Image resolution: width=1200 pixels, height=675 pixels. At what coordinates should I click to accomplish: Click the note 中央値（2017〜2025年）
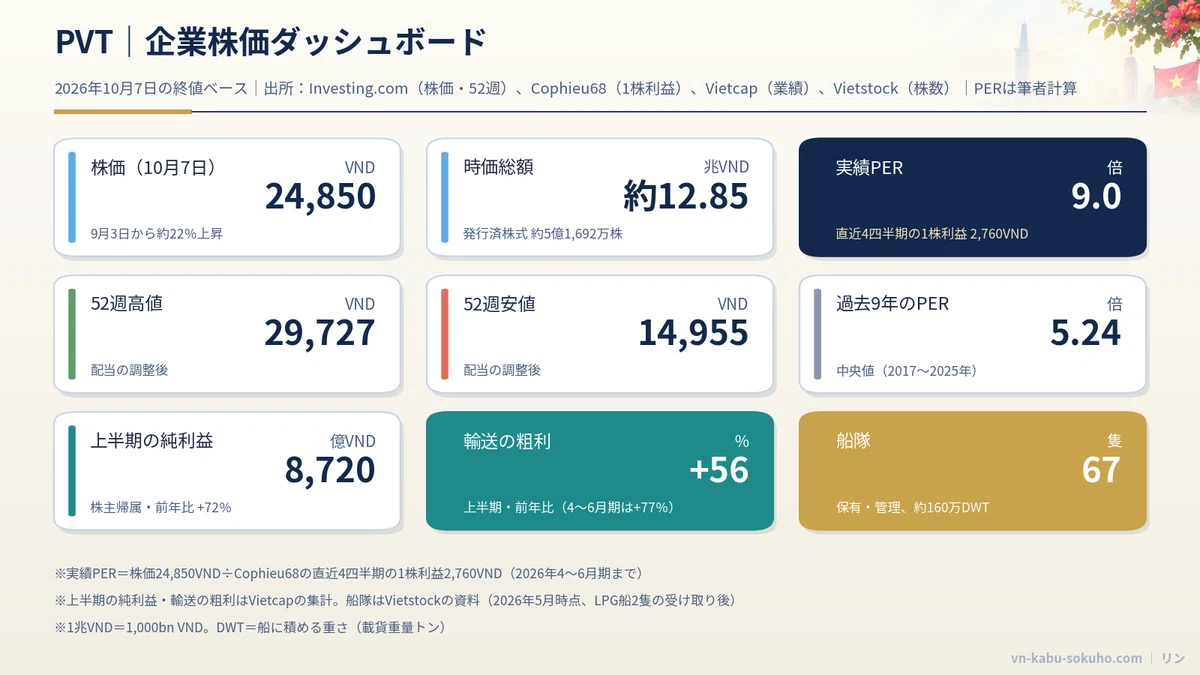[906, 371]
